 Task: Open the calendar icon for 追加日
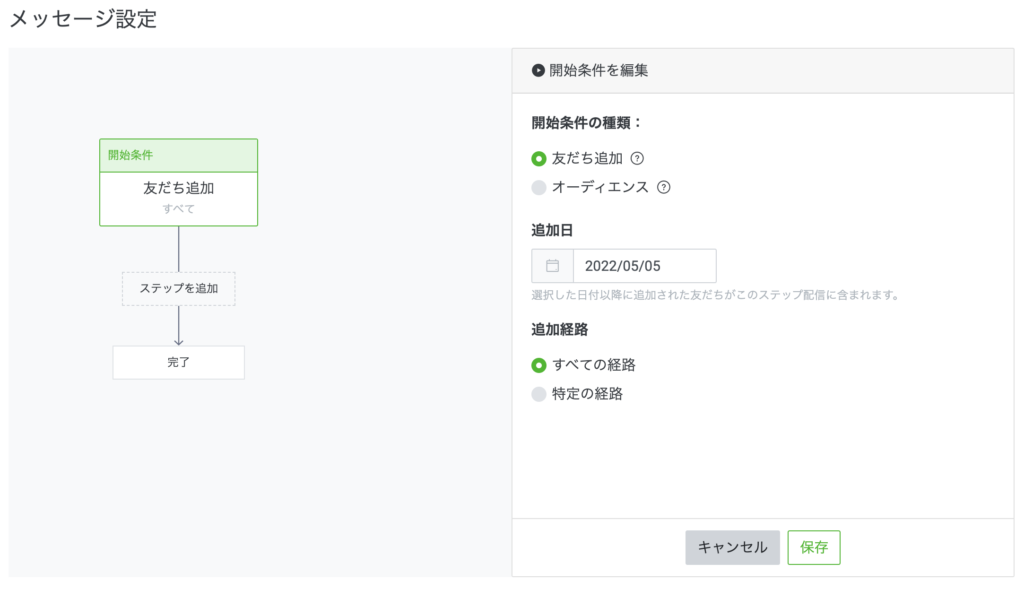(552, 266)
